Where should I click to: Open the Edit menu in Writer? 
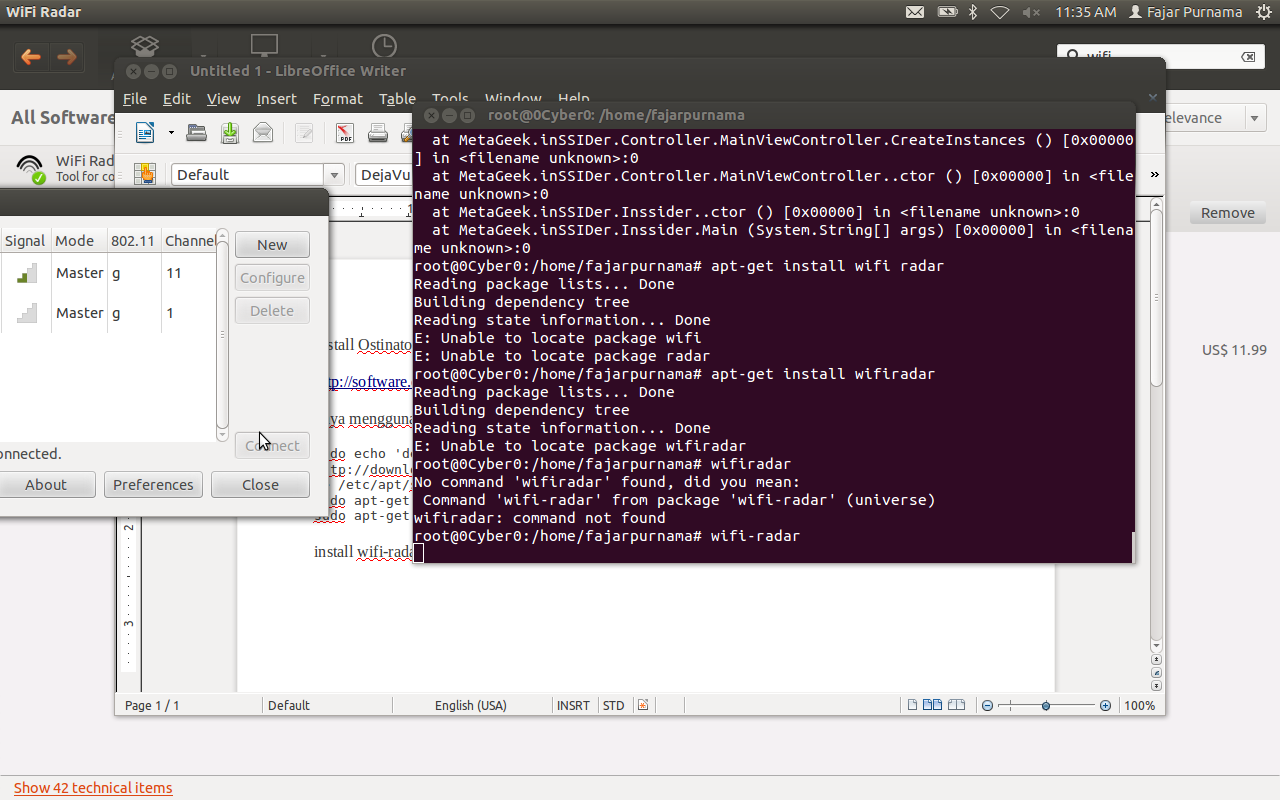click(x=177, y=98)
